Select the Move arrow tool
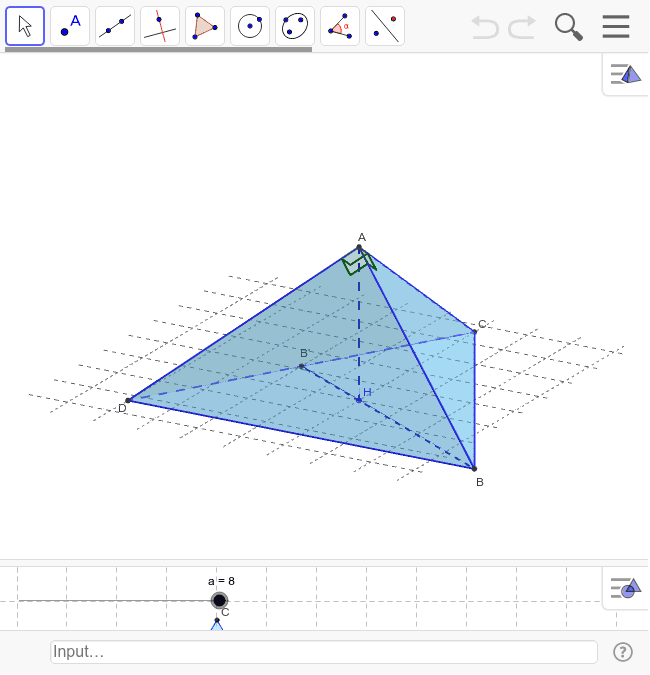The width and height of the screenshot is (650, 675). (x=25, y=26)
